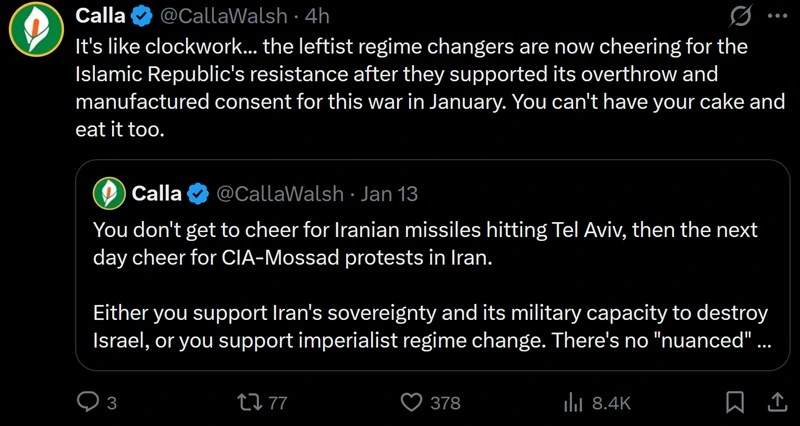800x426 pixels.
Task: Open the reply composer via comment icon
Action: tap(89, 402)
